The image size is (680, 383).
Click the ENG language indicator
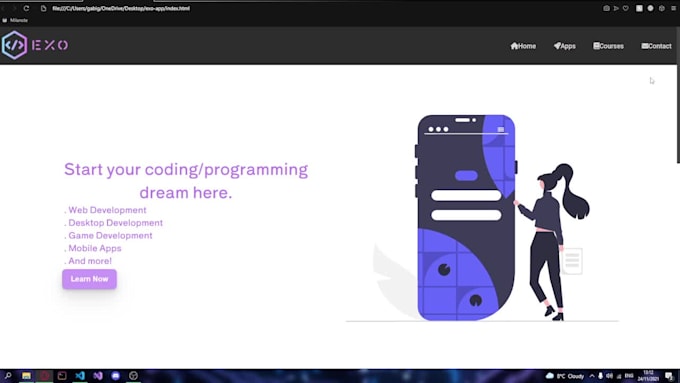(629, 376)
